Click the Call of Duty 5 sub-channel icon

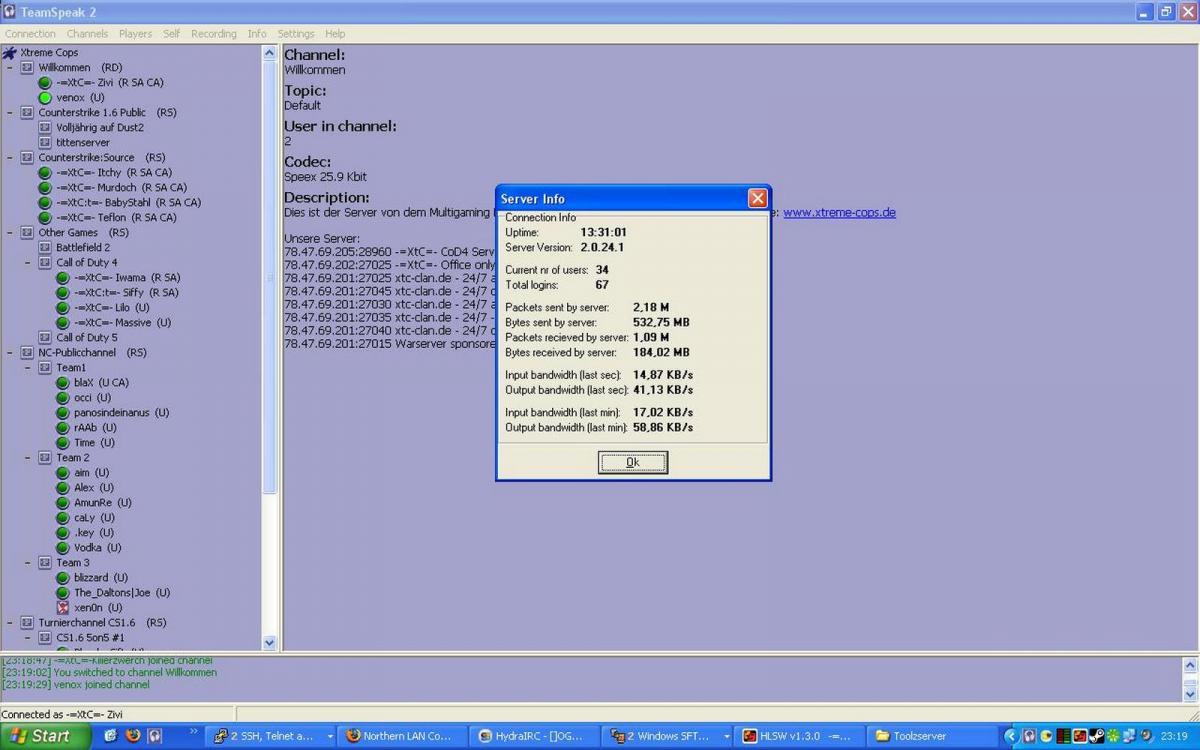click(x=45, y=337)
